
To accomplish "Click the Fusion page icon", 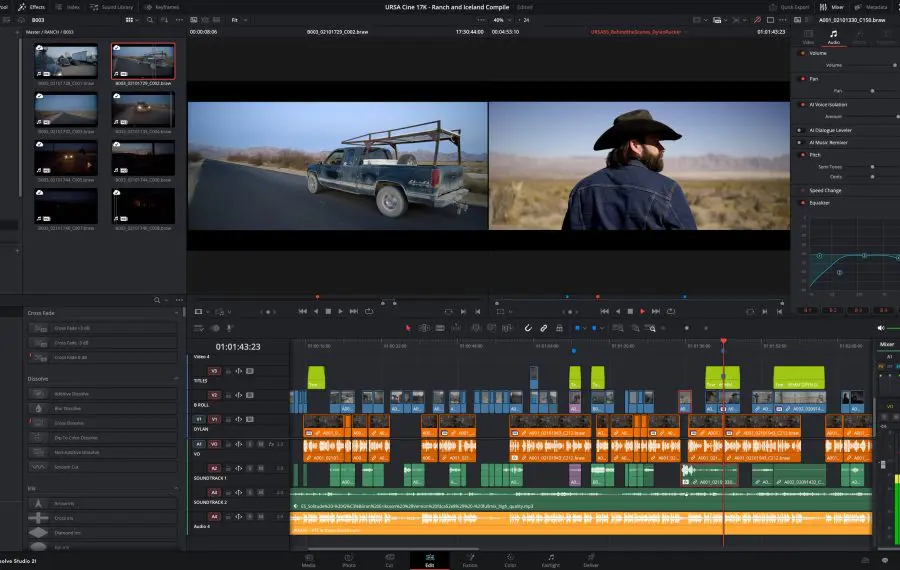I will pos(469,559).
